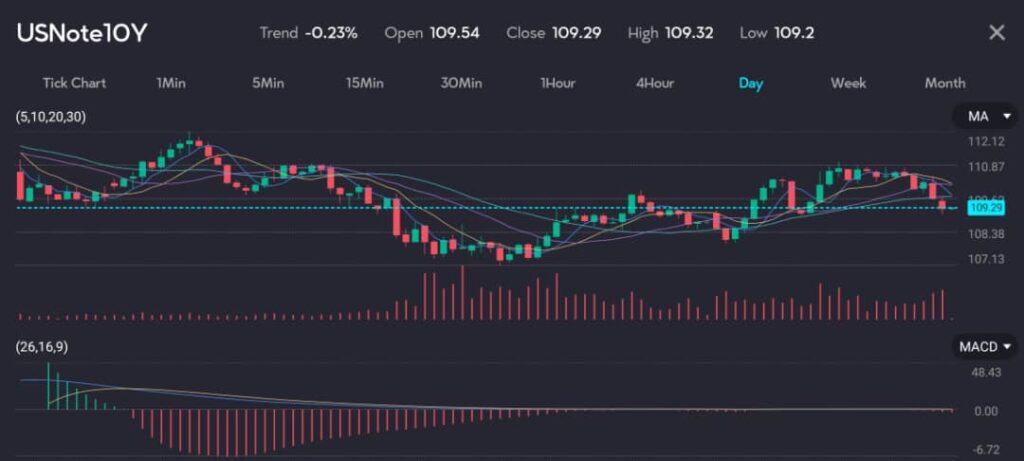Screen dimensions: 1024x461
Task: Open the MA indicator dropdown
Action: pos(983,118)
